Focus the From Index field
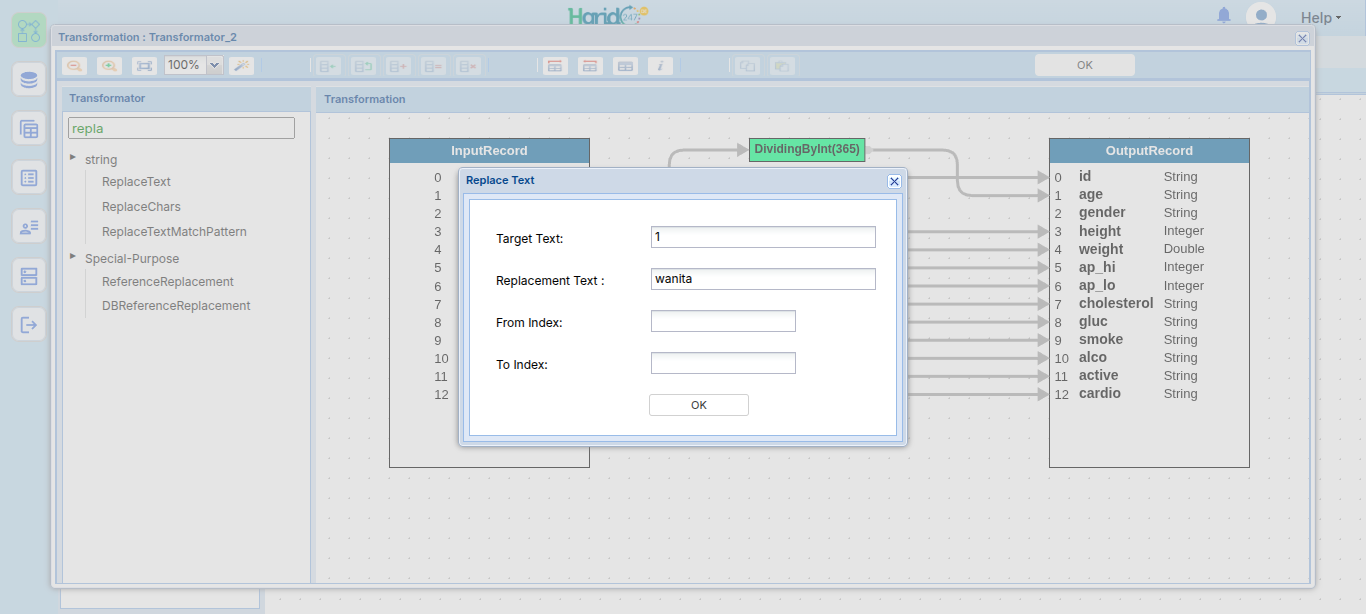Viewport: 1366px width, 614px height. [x=723, y=321]
